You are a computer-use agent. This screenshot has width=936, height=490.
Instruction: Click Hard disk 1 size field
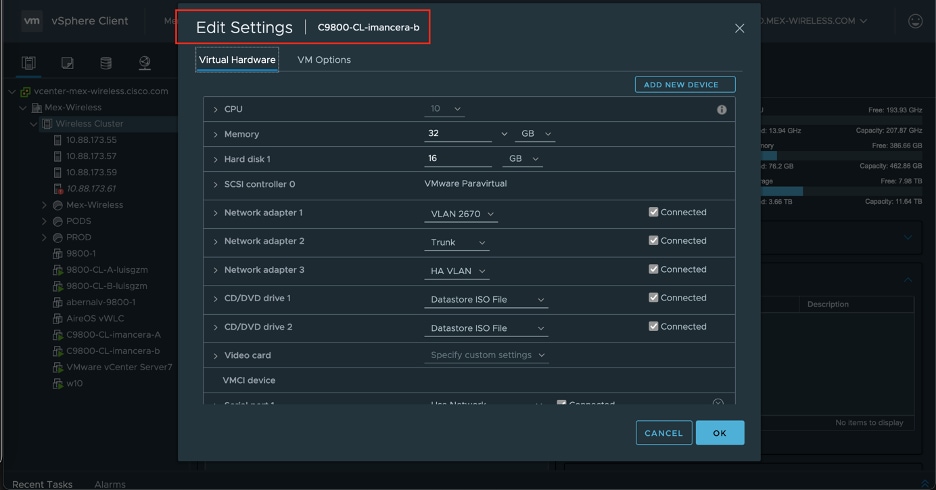pyautogui.click(x=458, y=159)
